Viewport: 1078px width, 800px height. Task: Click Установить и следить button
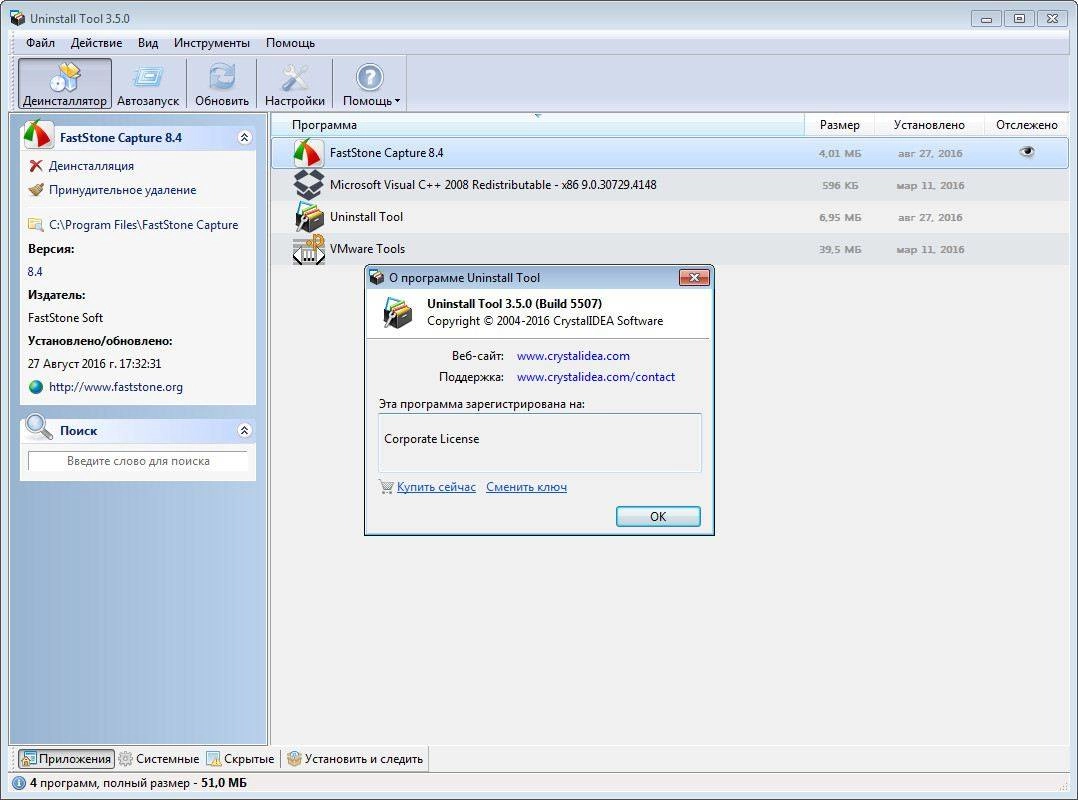355,759
